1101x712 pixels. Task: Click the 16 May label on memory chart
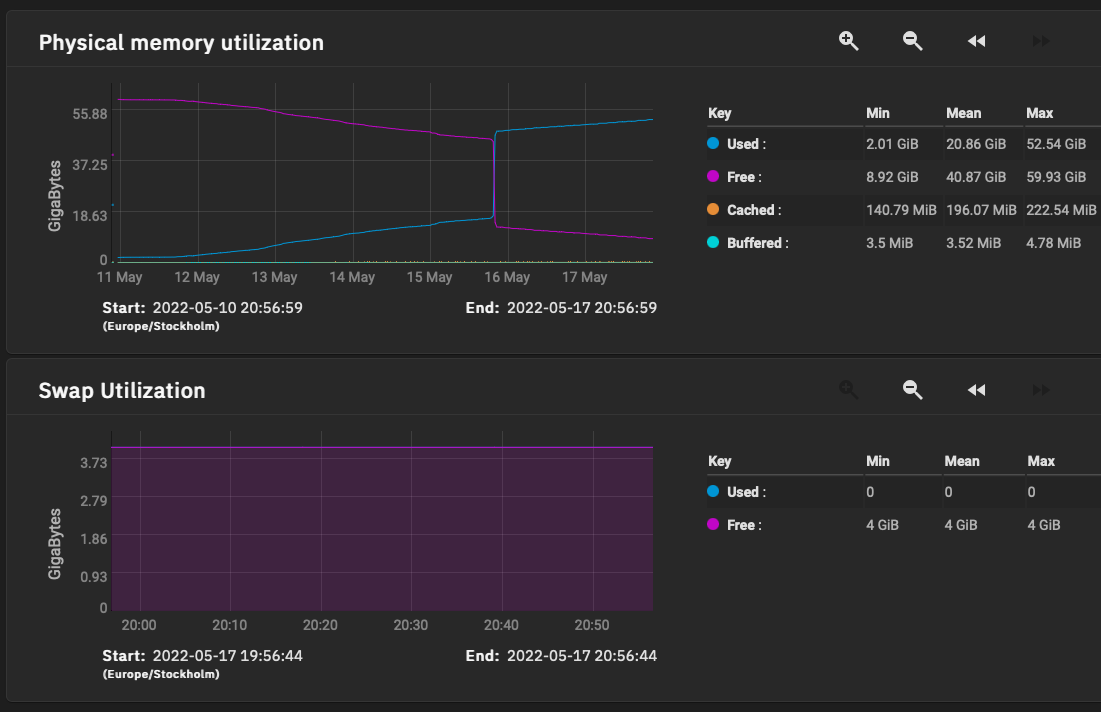508,277
